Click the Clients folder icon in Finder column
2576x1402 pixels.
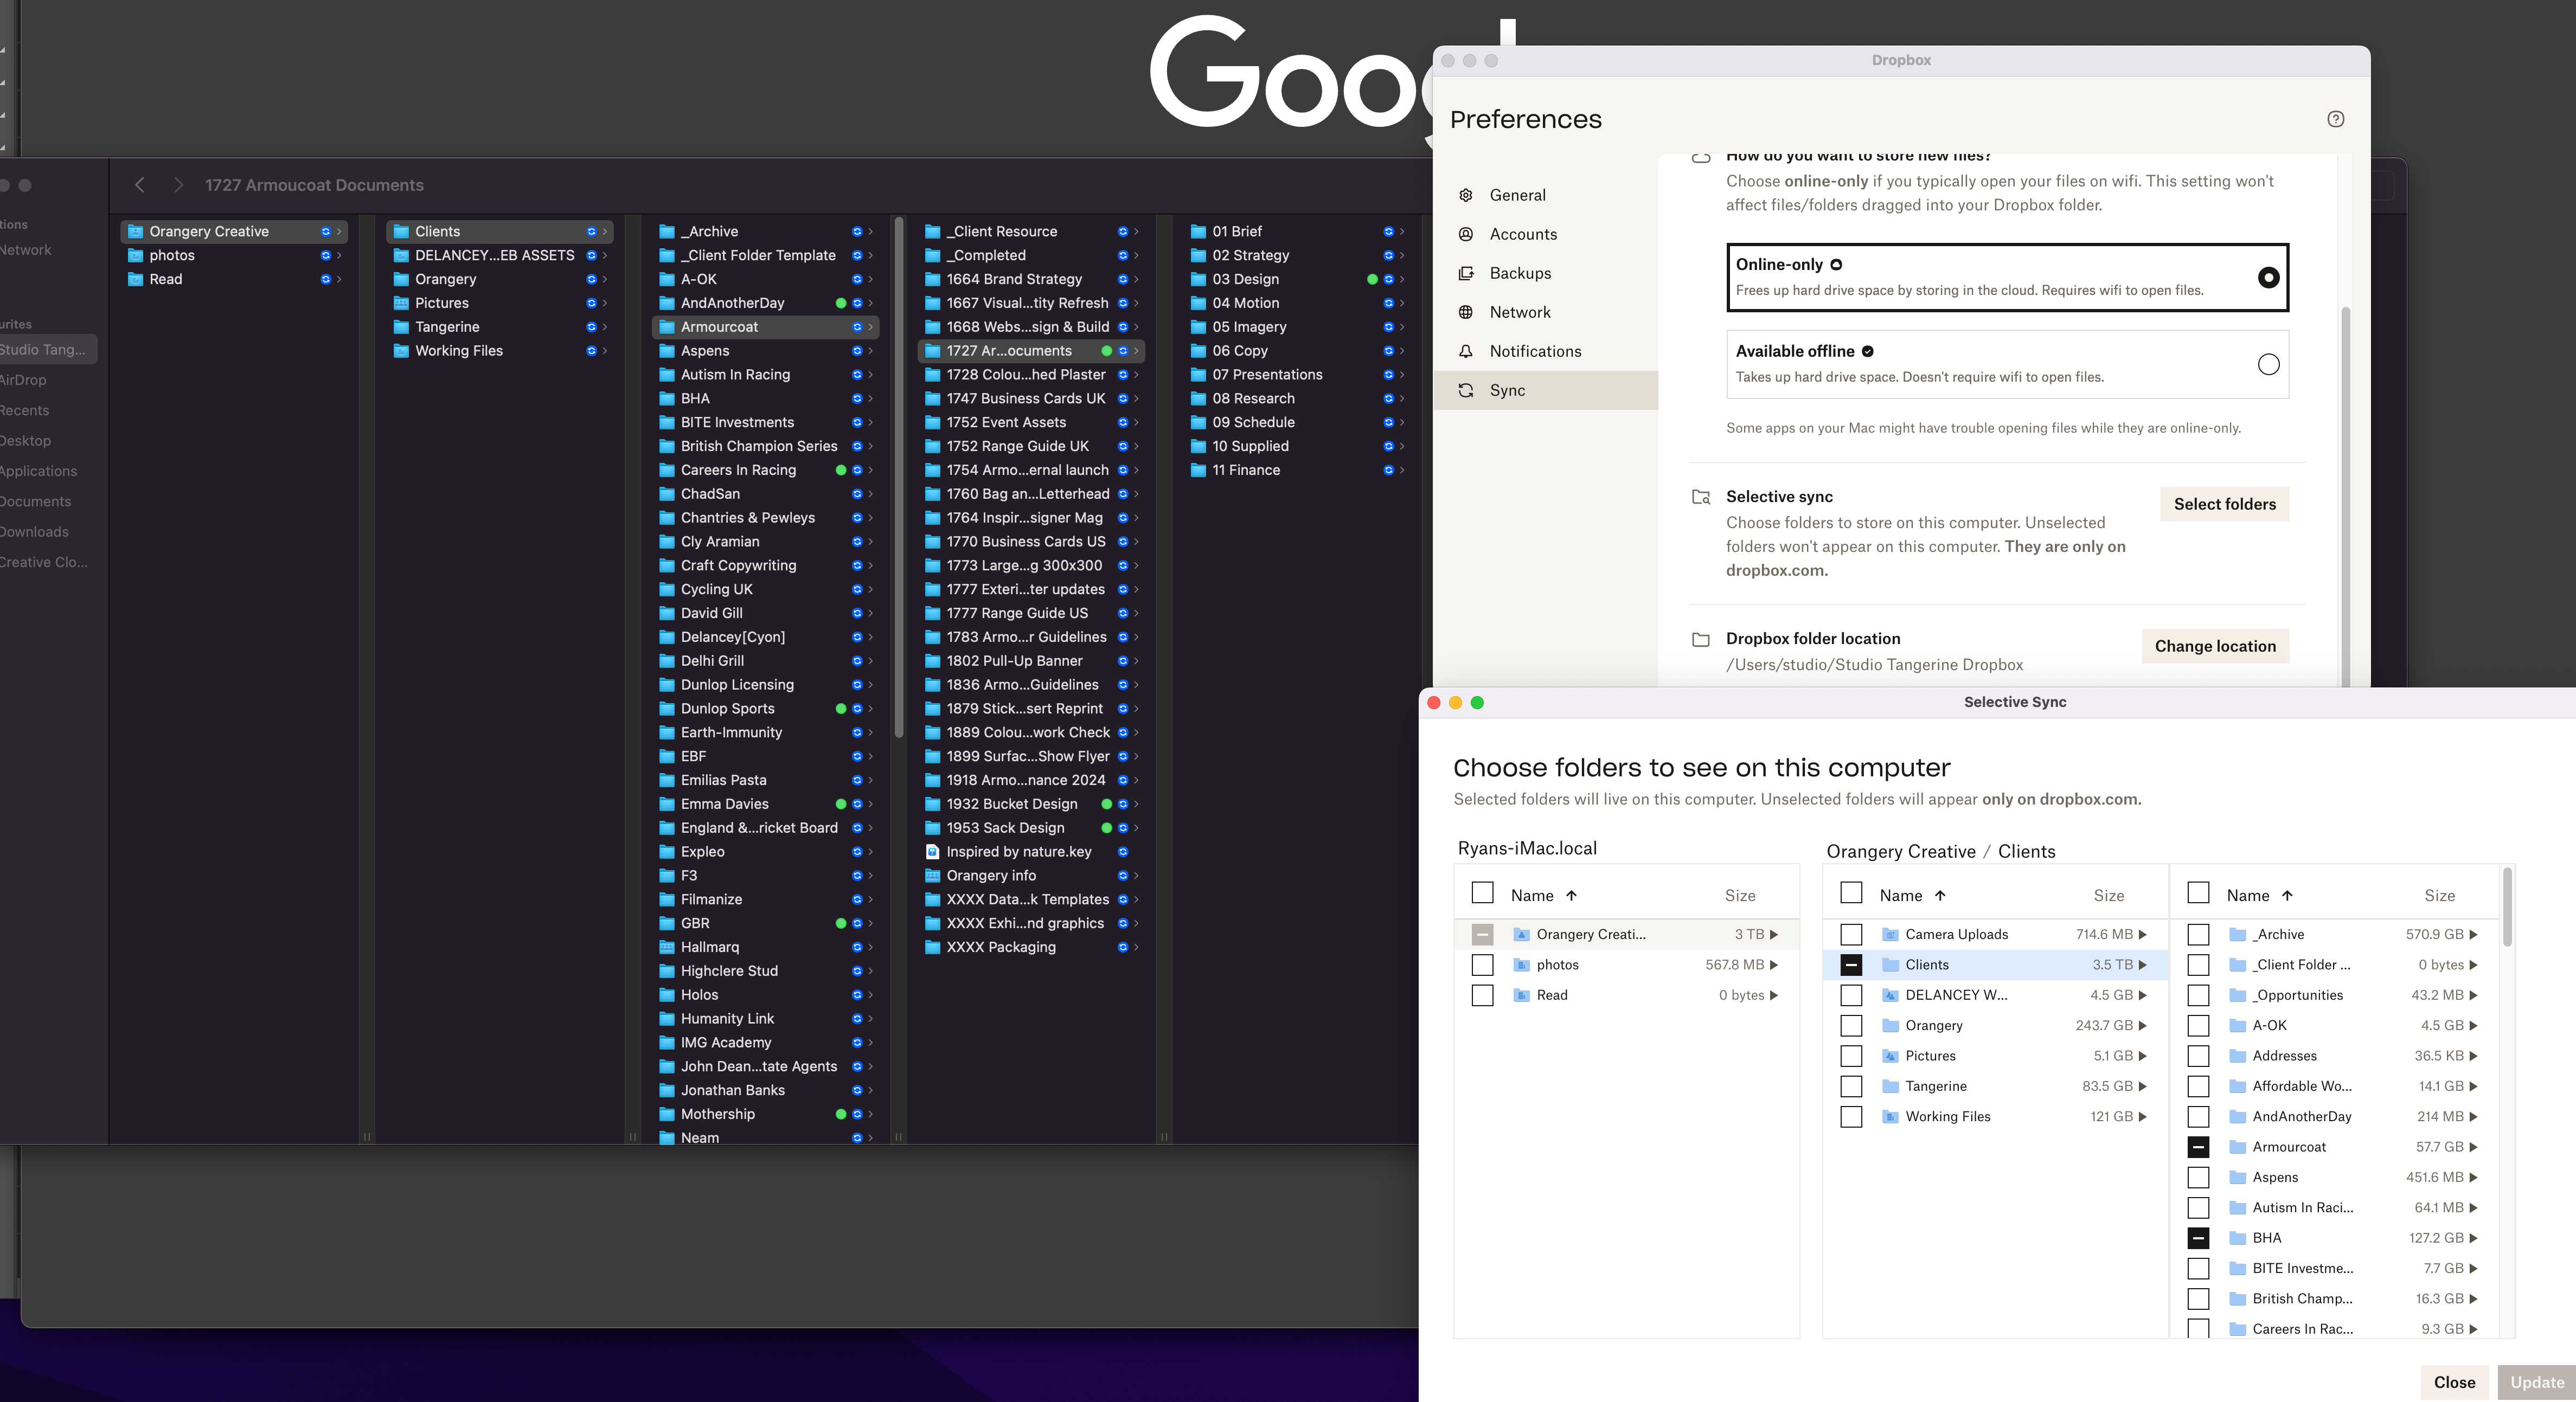401,231
